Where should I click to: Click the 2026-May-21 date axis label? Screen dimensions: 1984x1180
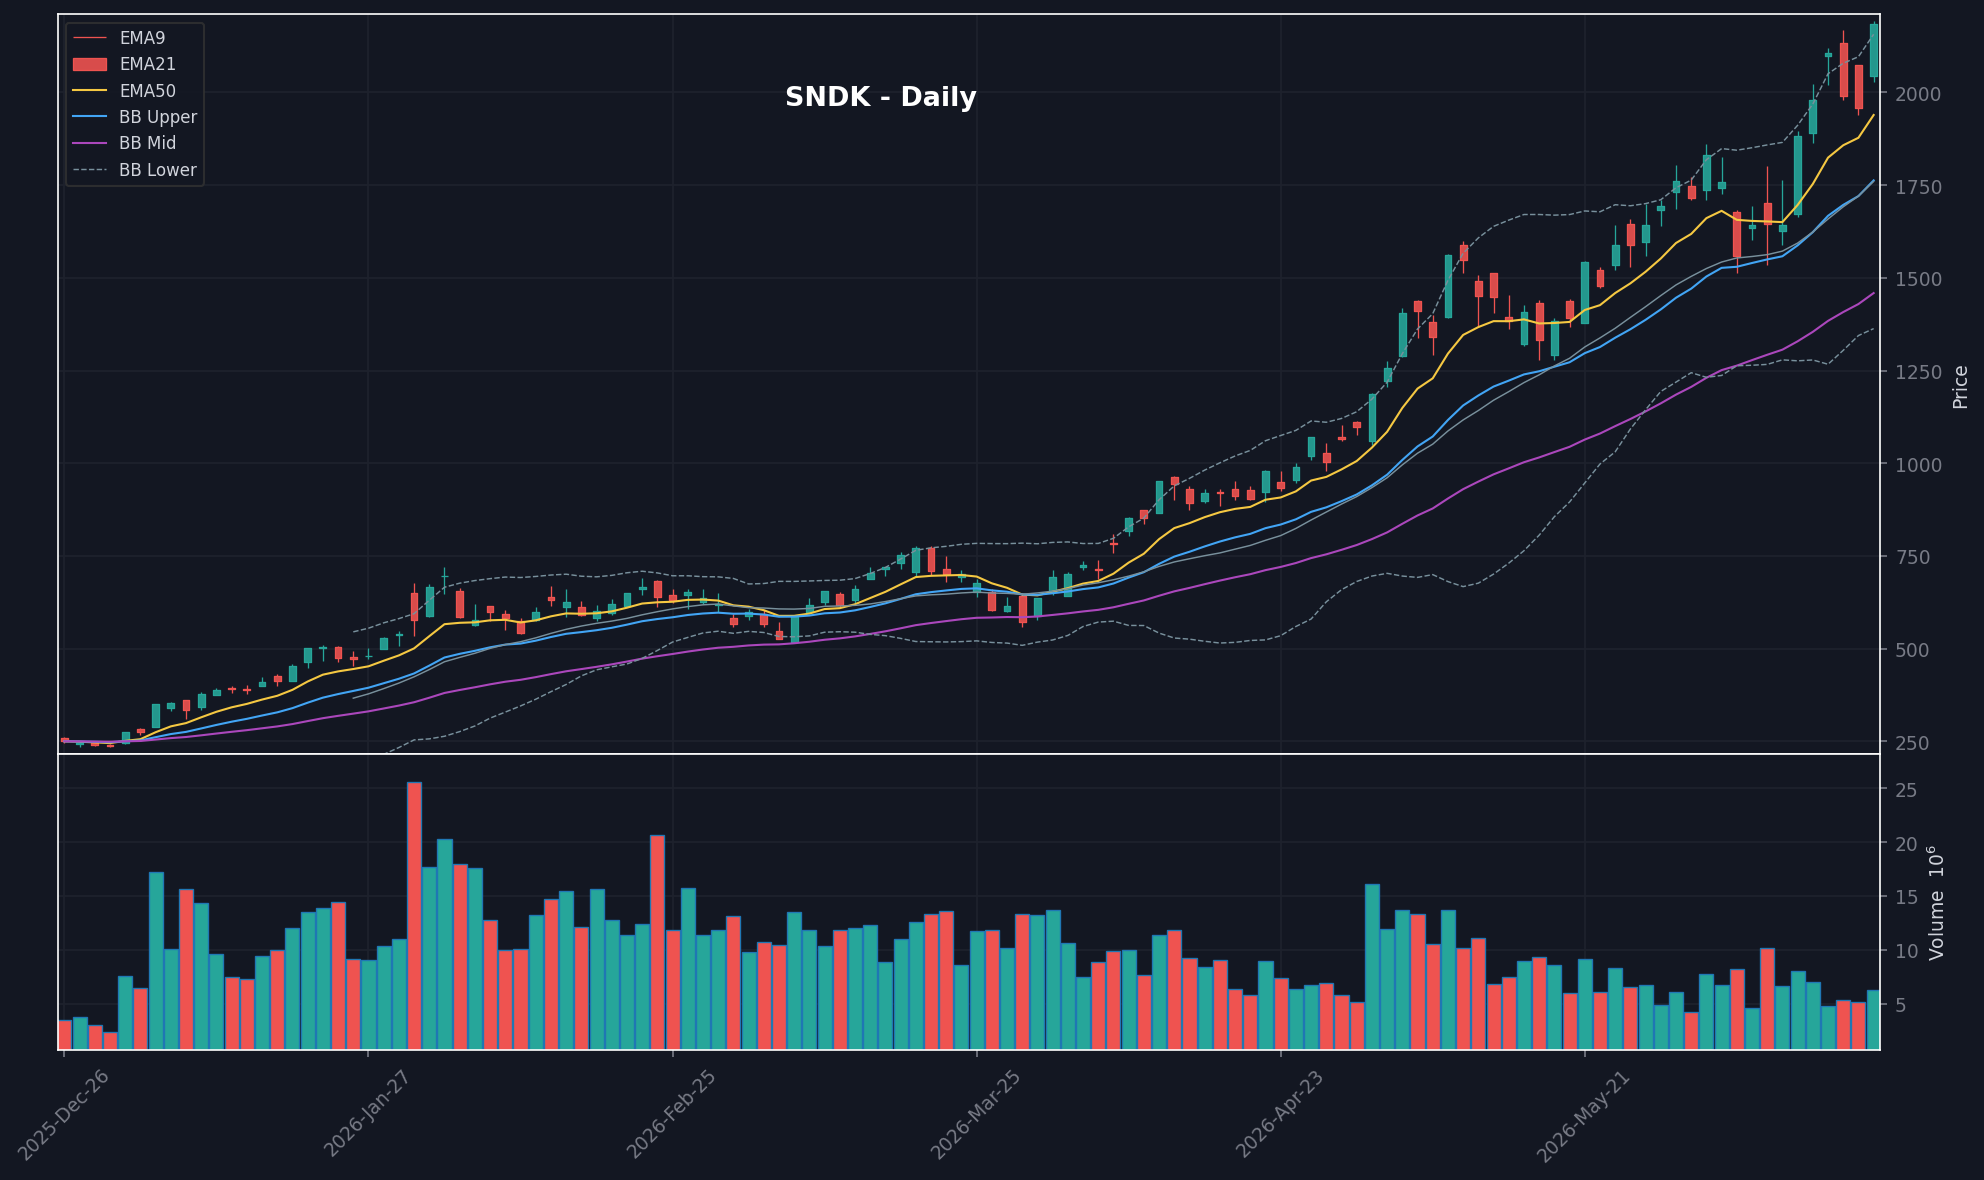(1585, 1115)
